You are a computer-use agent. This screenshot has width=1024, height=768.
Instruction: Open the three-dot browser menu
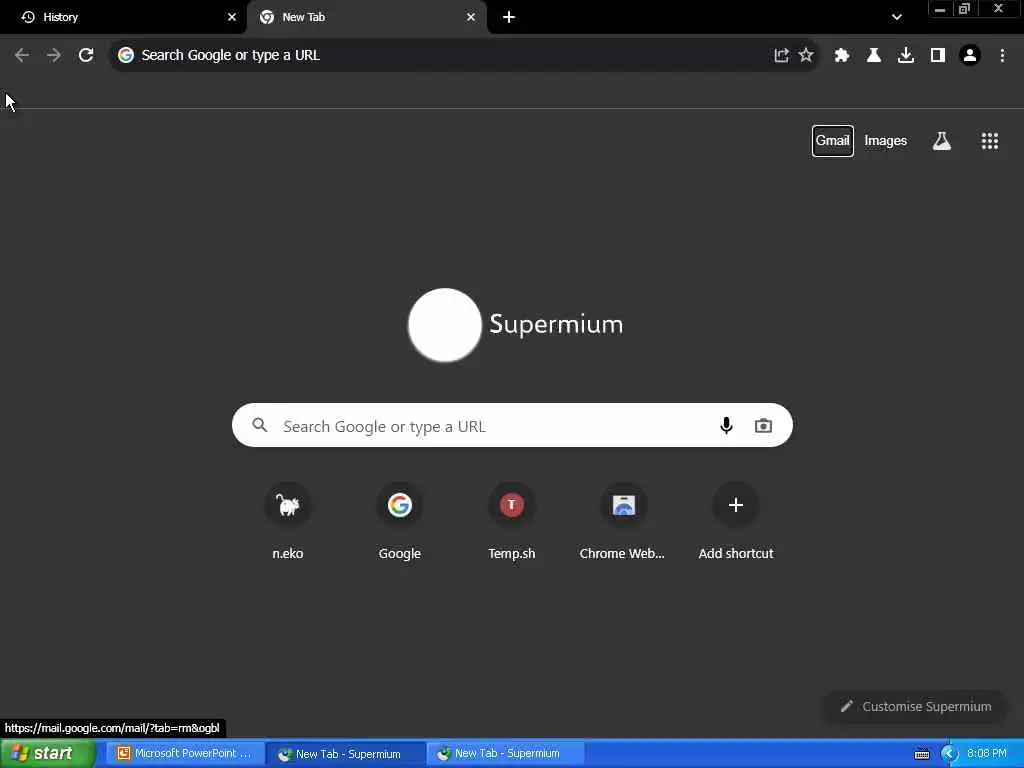1002,55
